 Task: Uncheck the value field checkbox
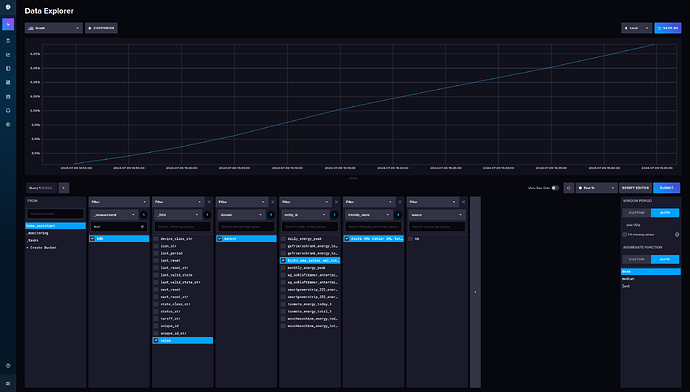click(156, 341)
